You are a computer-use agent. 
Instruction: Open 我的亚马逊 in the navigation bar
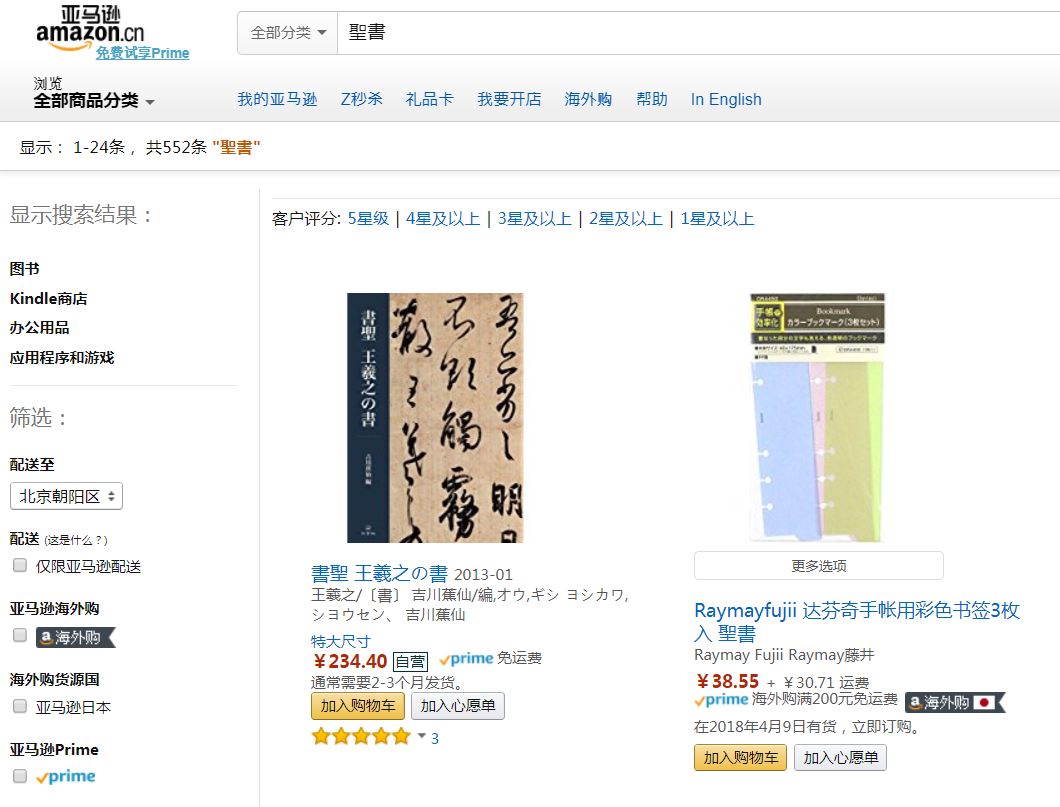(277, 99)
